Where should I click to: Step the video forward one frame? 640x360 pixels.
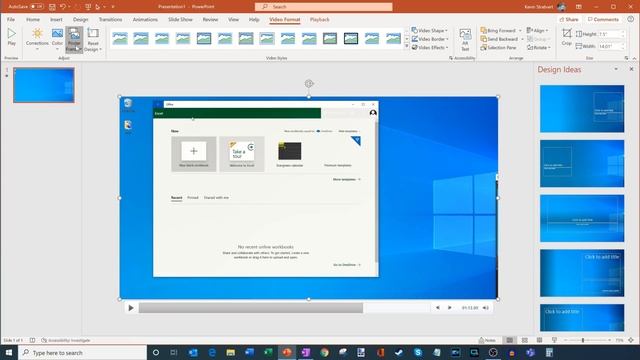pyautogui.click(x=449, y=308)
